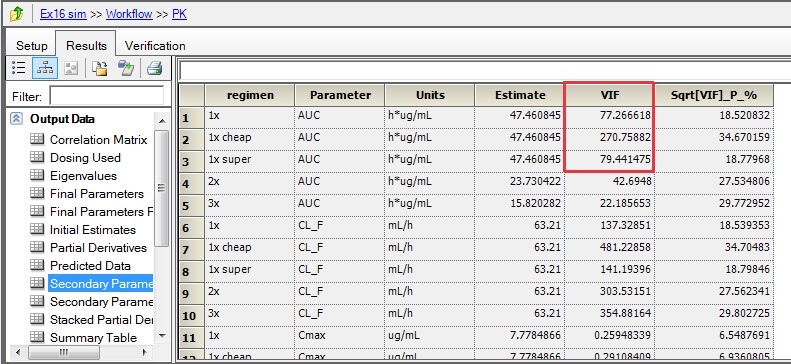Follow the Workflow breadcrumb link
The height and width of the screenshot is (364, 791).
coord(129,14)
